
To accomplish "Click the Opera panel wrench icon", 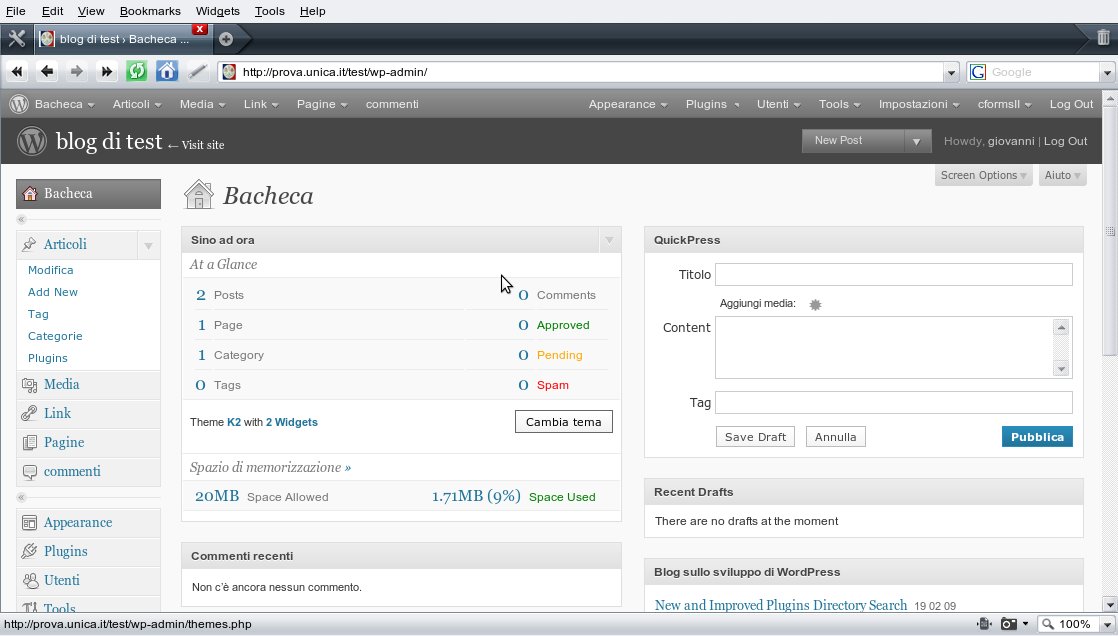I will (16, 39).
